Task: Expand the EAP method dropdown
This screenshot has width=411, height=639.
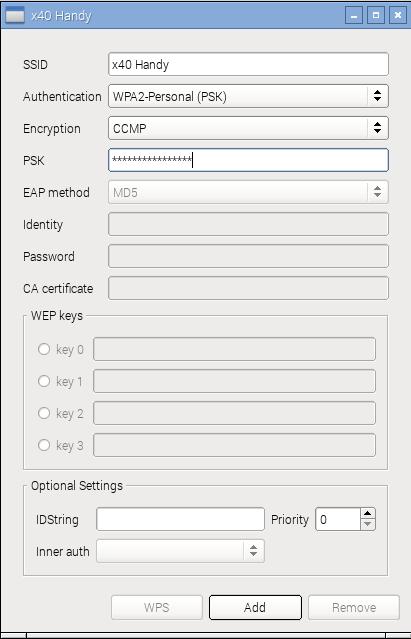Action: pyautogui.click(x=248, y=192)
